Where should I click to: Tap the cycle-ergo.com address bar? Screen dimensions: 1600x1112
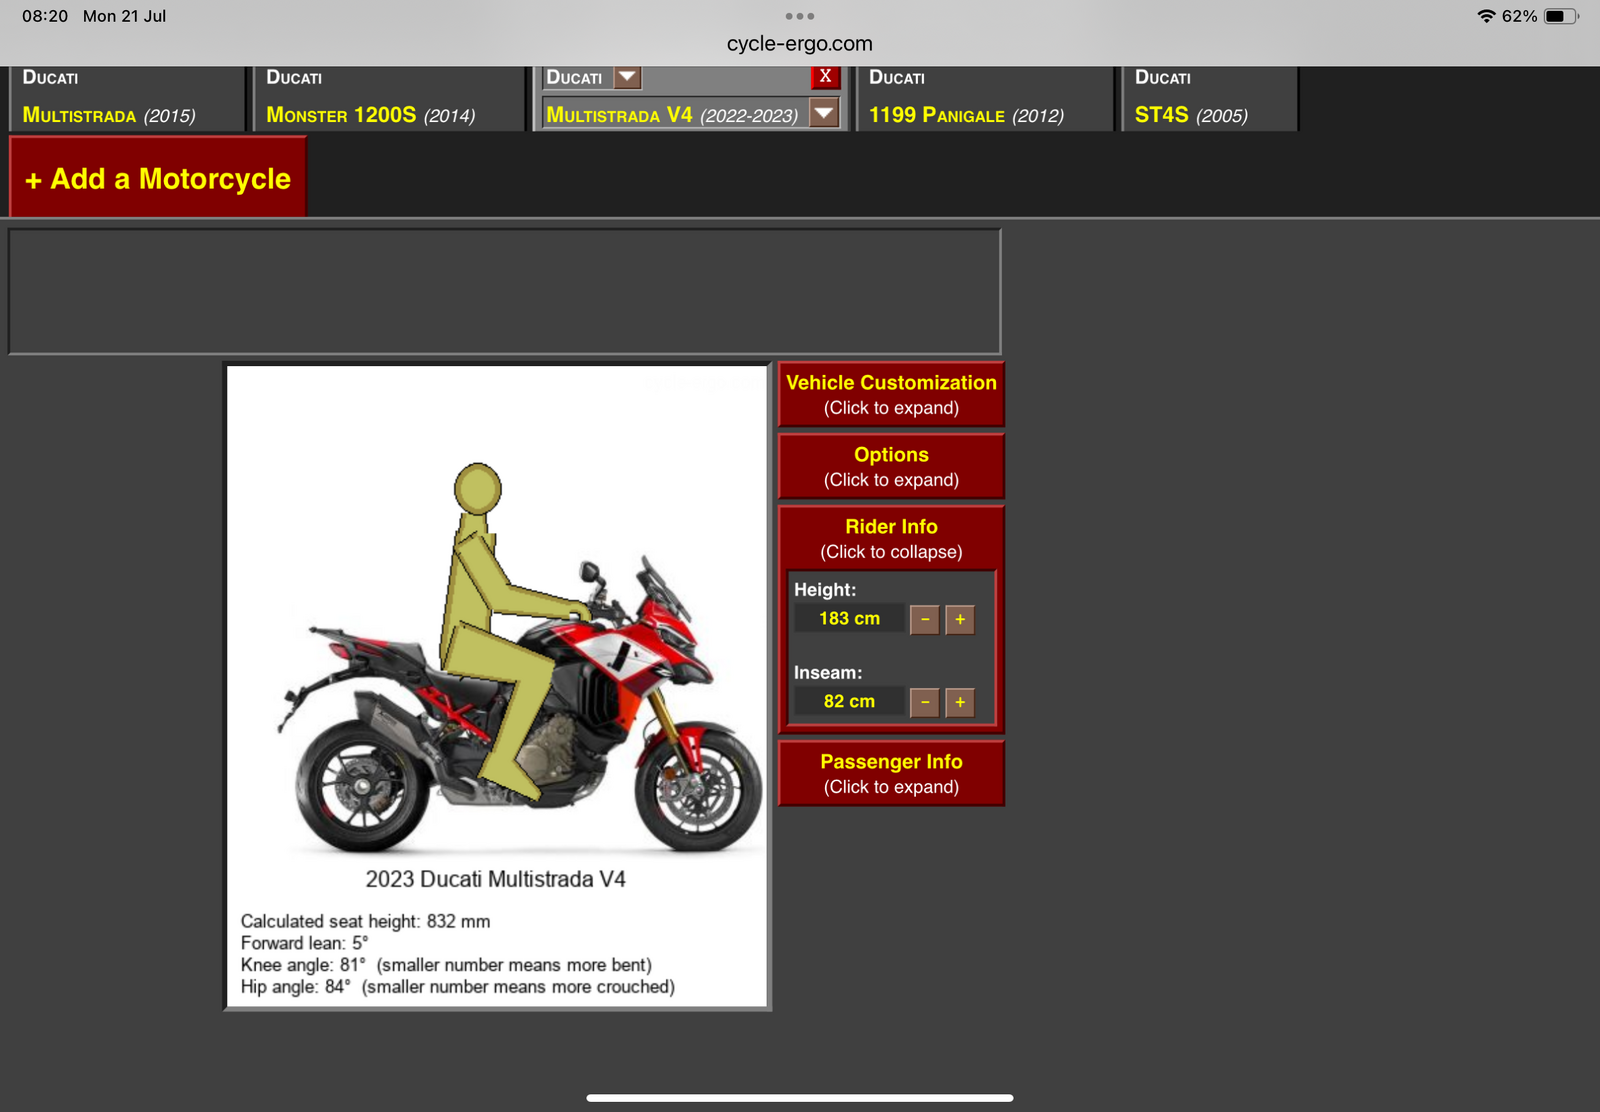tap(799, 44)
